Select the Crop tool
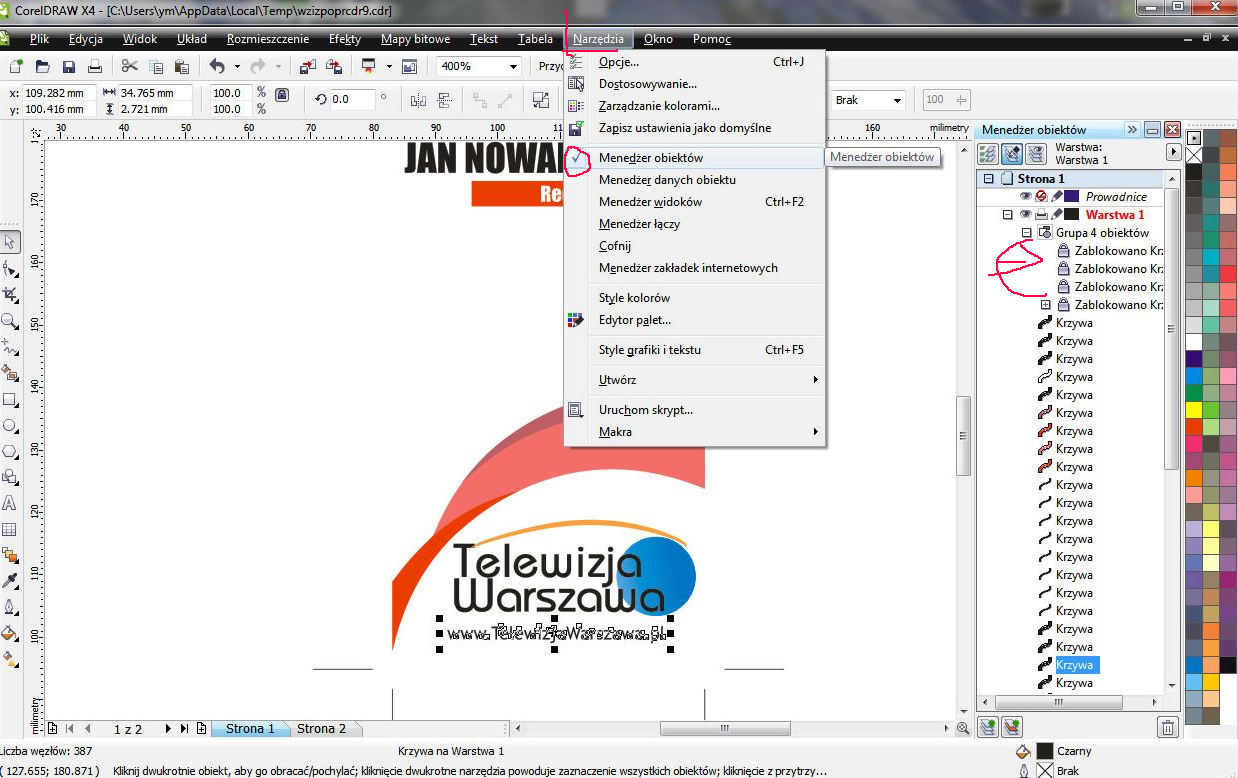 (x=10, y=294)
